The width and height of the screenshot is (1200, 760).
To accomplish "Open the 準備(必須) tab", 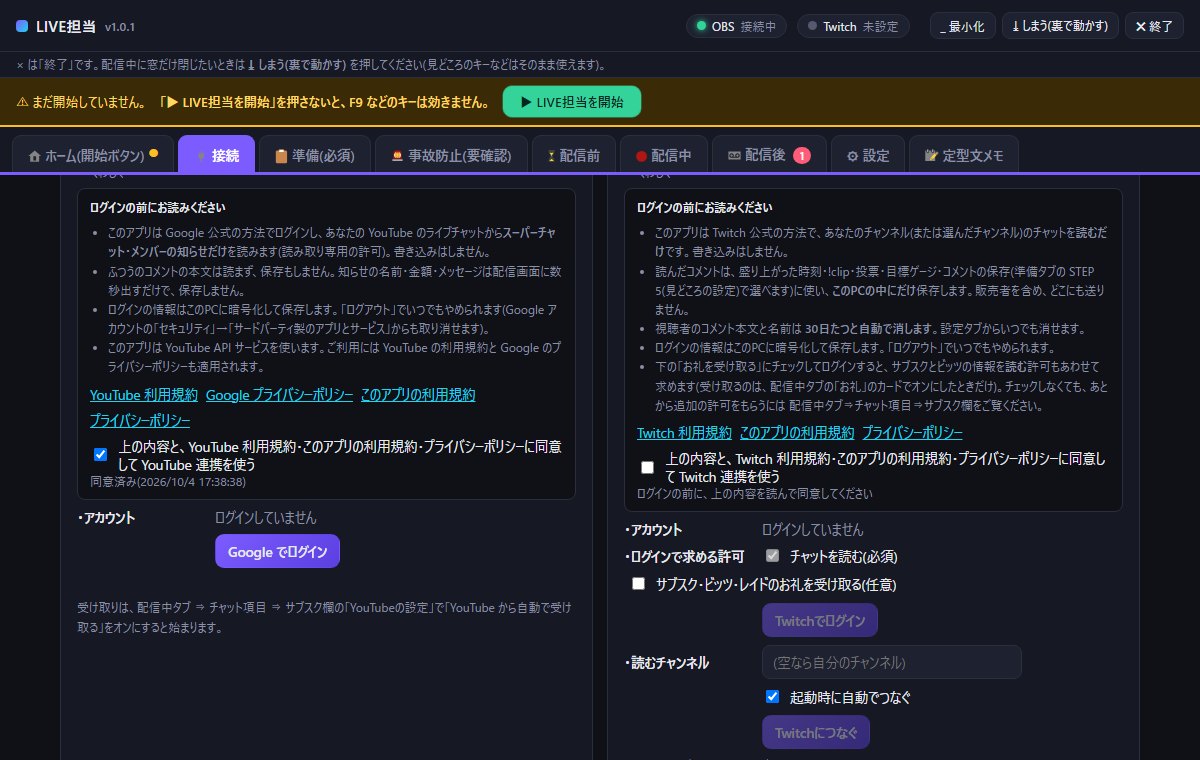I will (x=315, y=155).
